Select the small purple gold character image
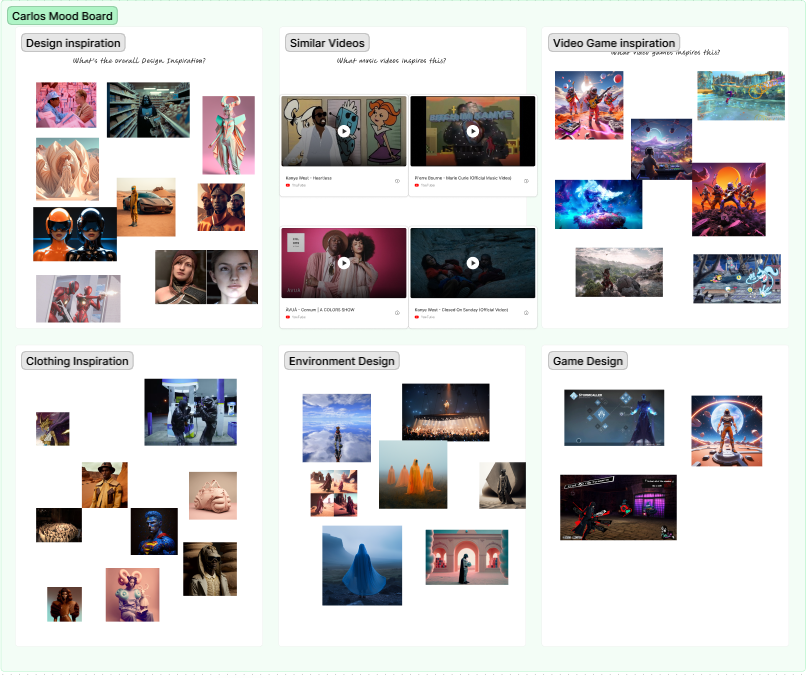This screenshot has width=809, height=678. point(53,429)
